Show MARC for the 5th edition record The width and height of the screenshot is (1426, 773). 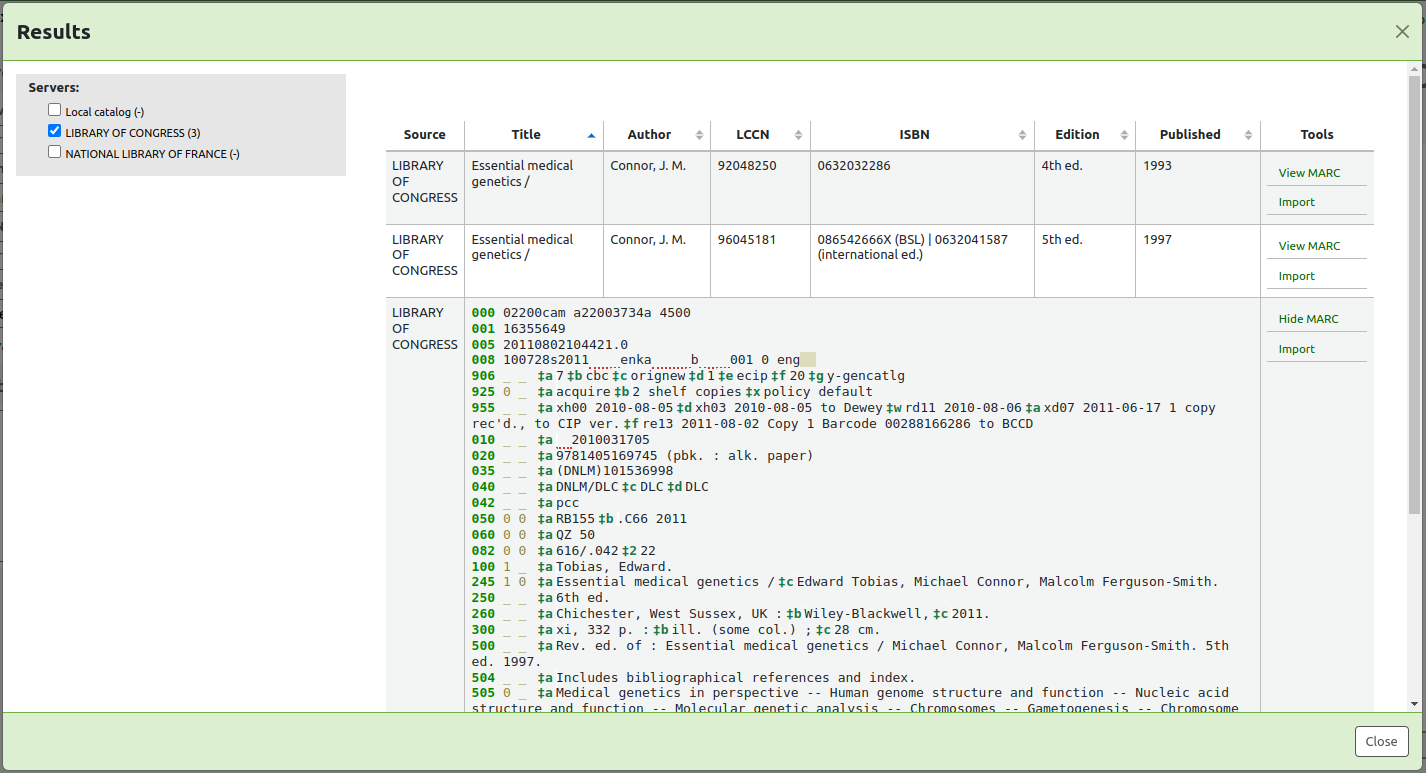[x=1310, y=245]
